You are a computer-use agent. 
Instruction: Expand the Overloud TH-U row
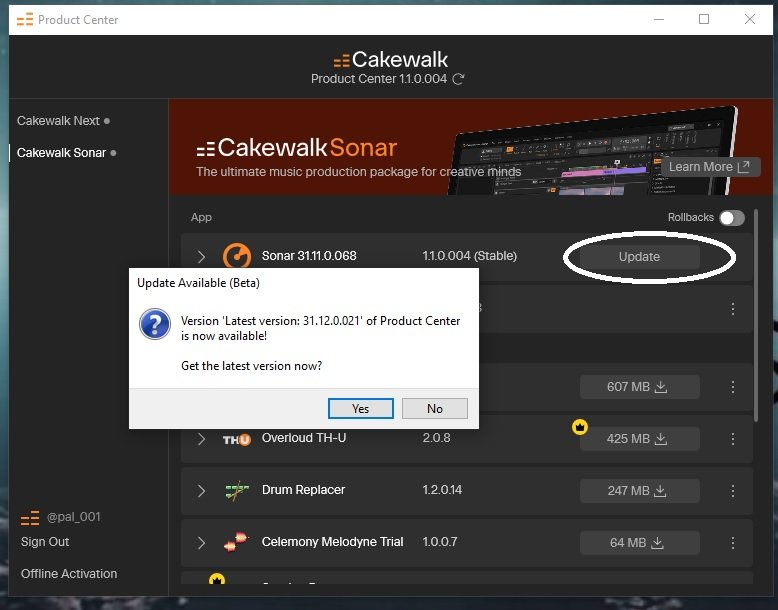tap(201, 439)
